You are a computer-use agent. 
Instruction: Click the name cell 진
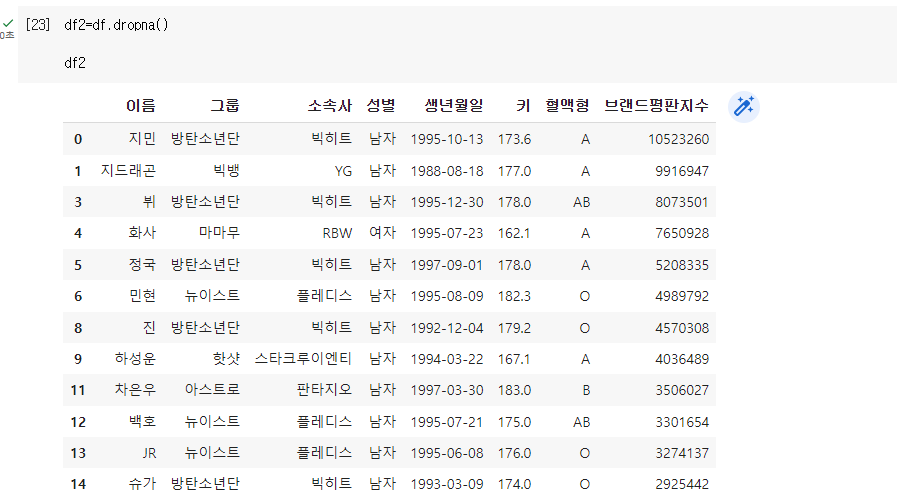pyautogui.click(x=149, y=328)
